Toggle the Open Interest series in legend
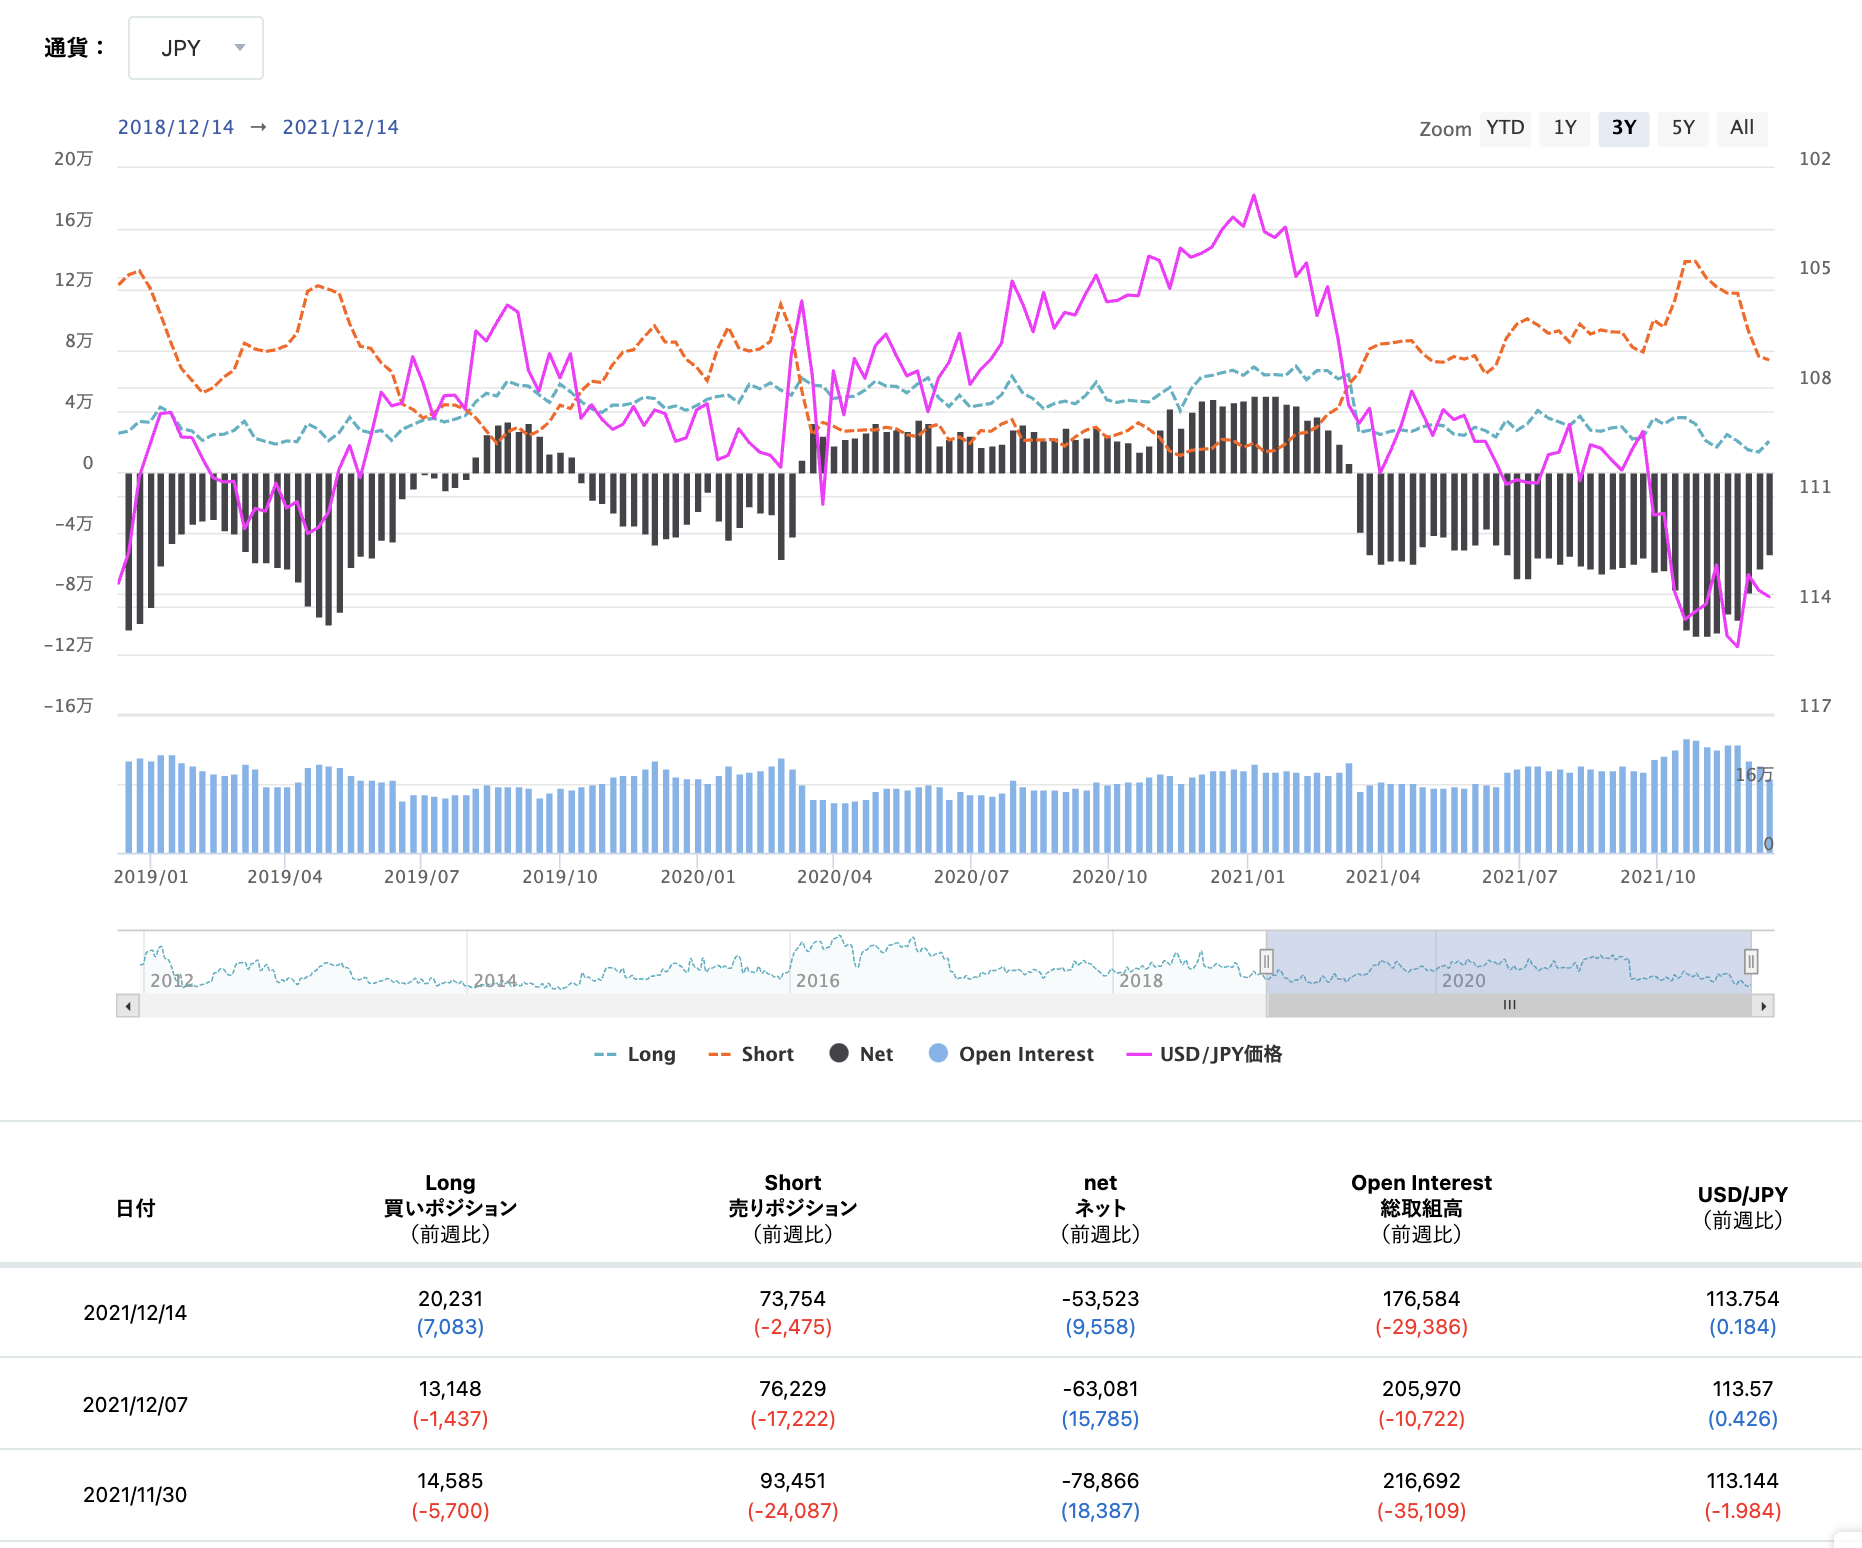Image resolution: width=1862 pixels, height=1548 pixels. pyautogui.click(x=1011, y=1054)
